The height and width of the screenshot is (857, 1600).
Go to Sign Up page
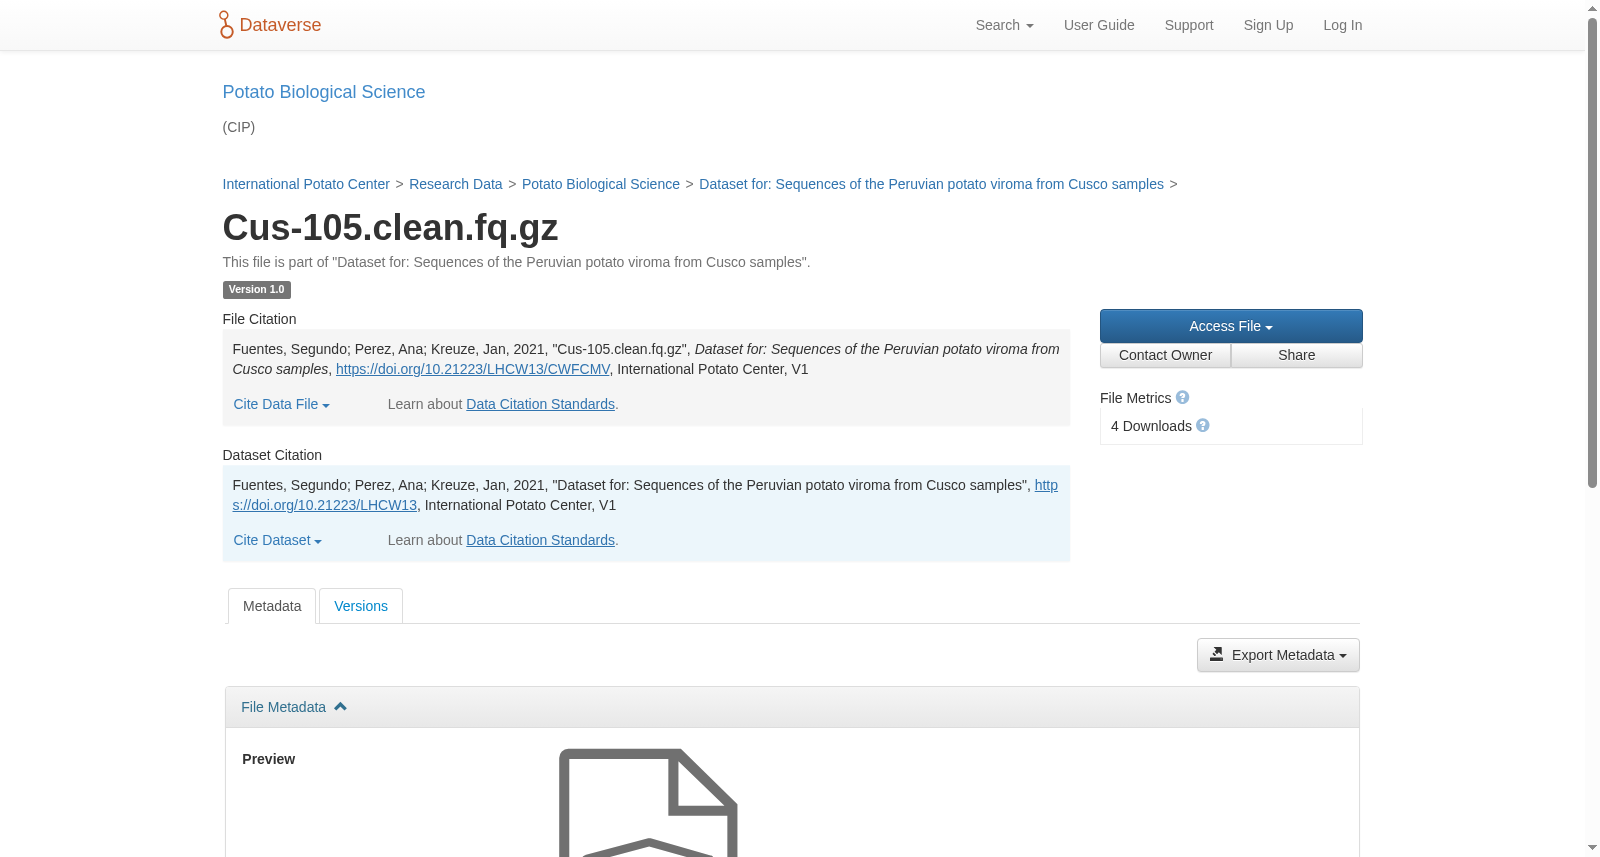pos(1268,25)
